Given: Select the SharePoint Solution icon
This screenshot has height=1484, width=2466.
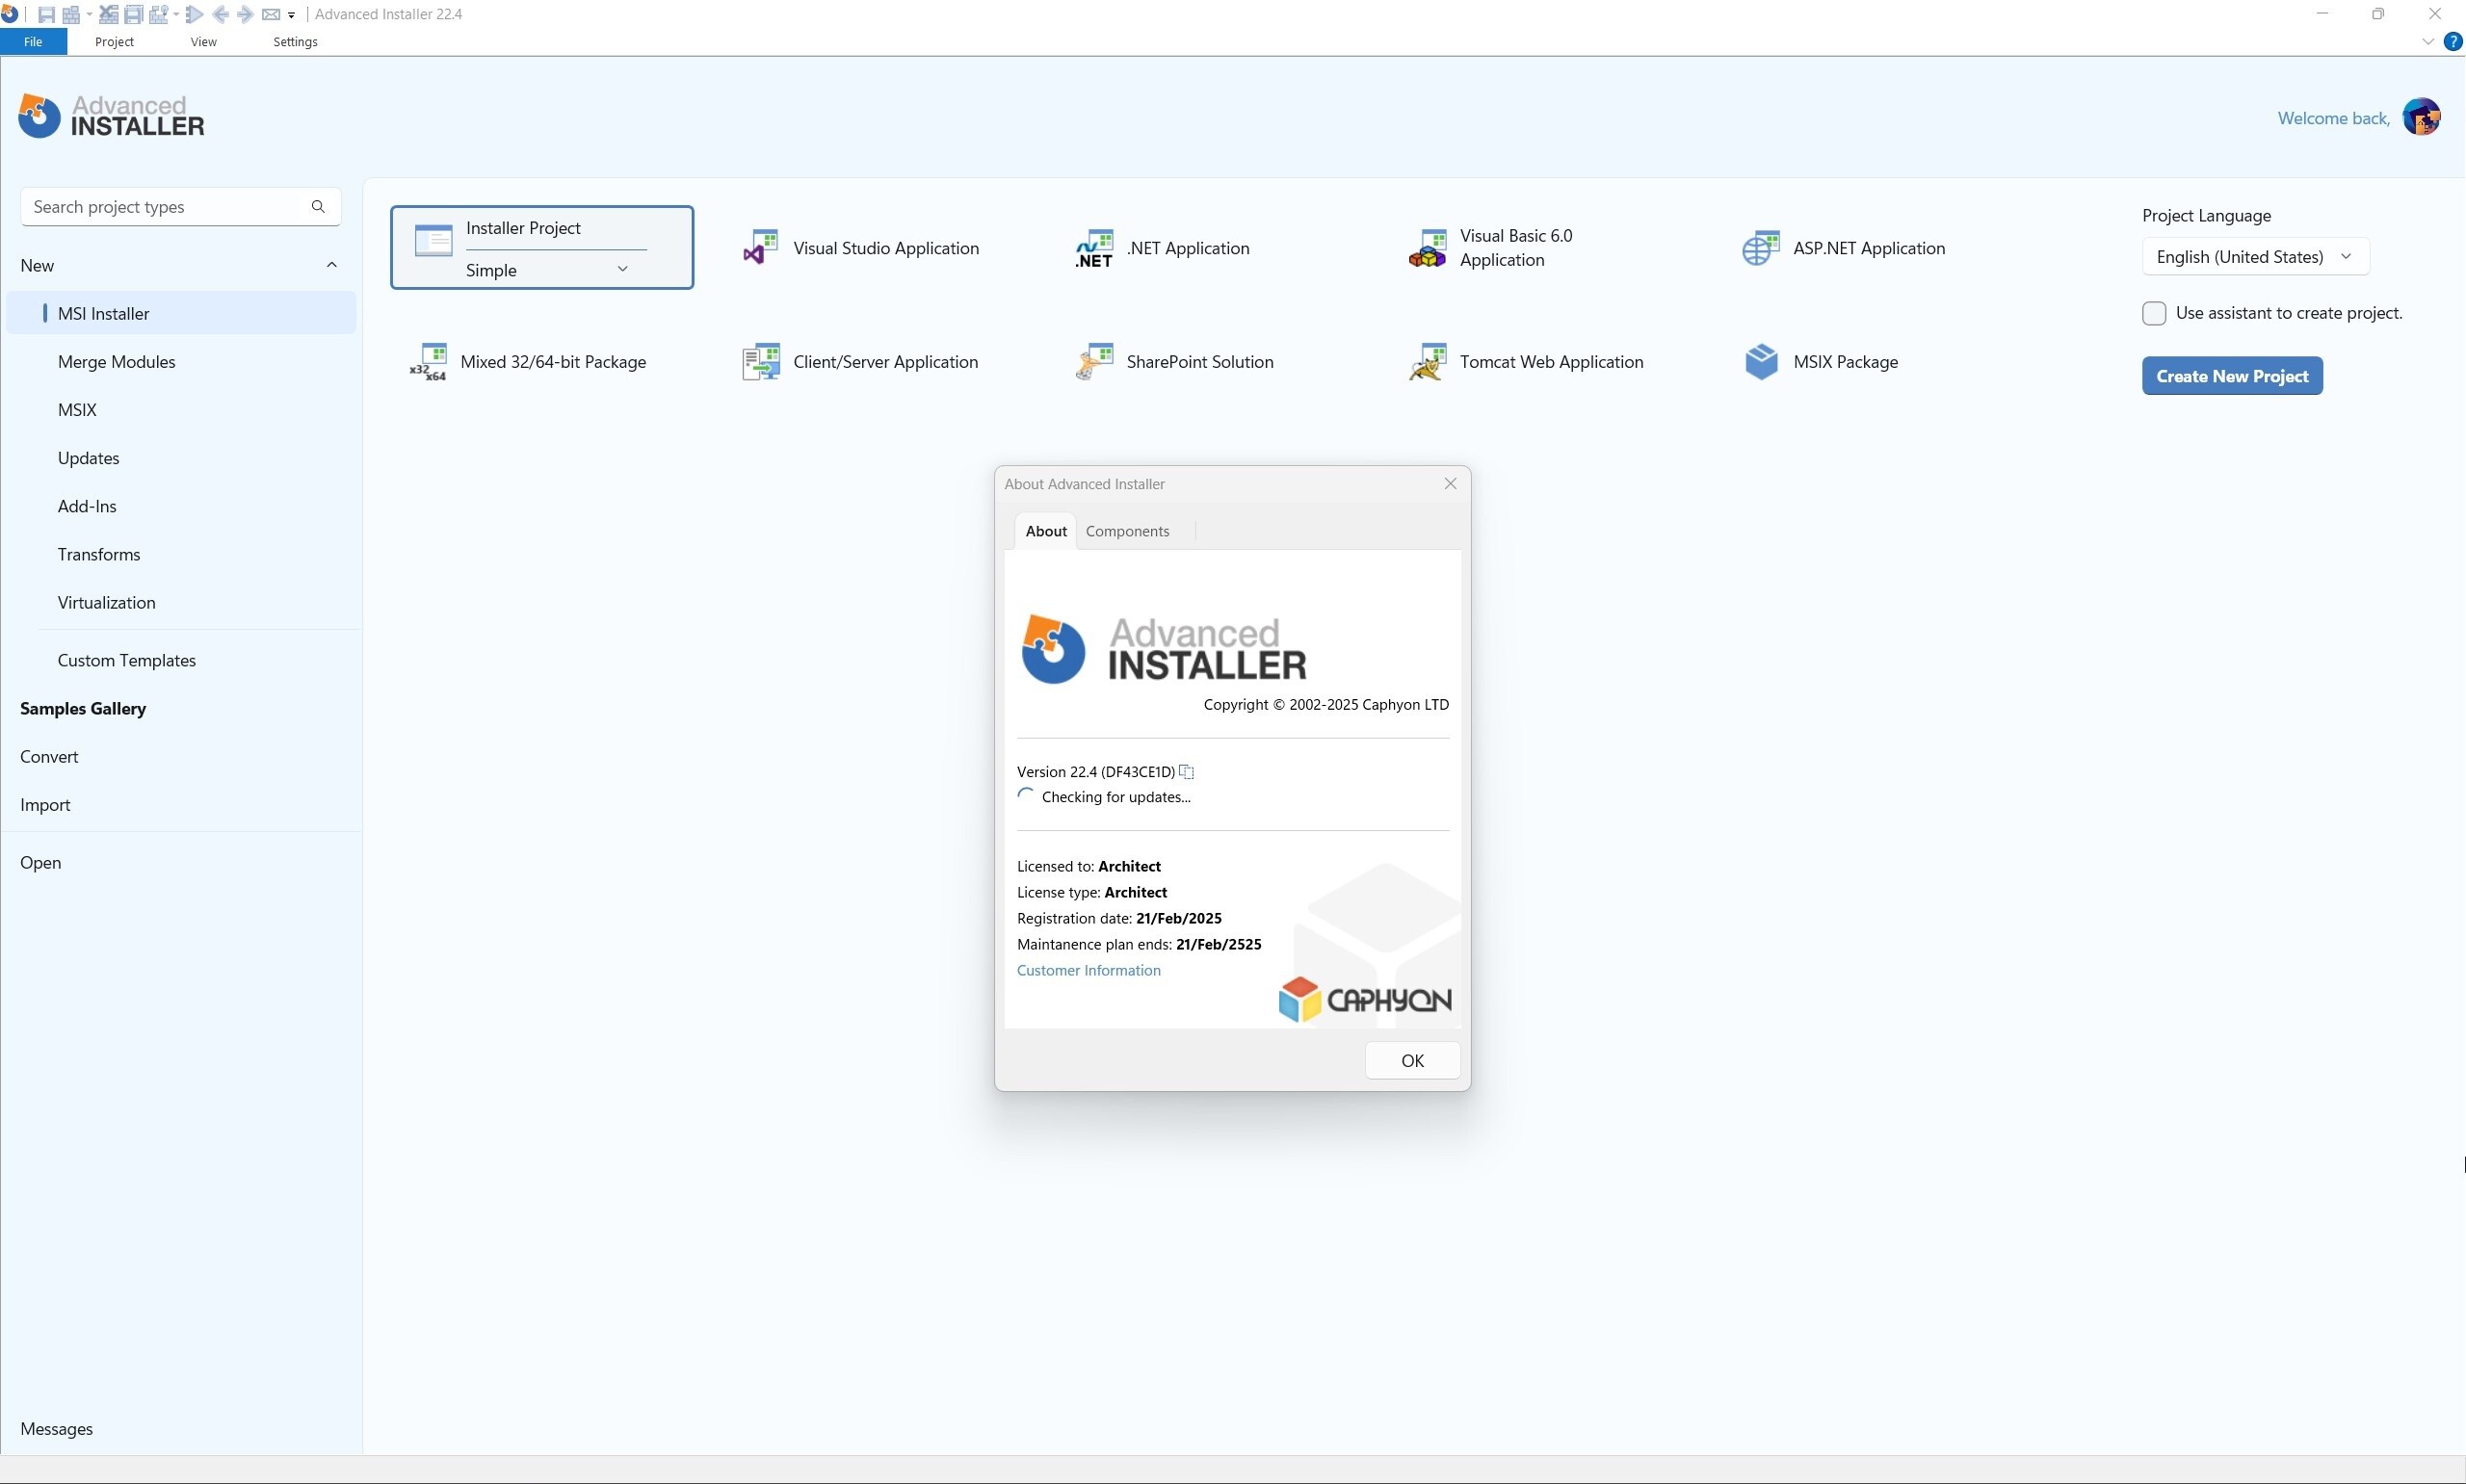Looking at the screenshot, I should 1094,362.
